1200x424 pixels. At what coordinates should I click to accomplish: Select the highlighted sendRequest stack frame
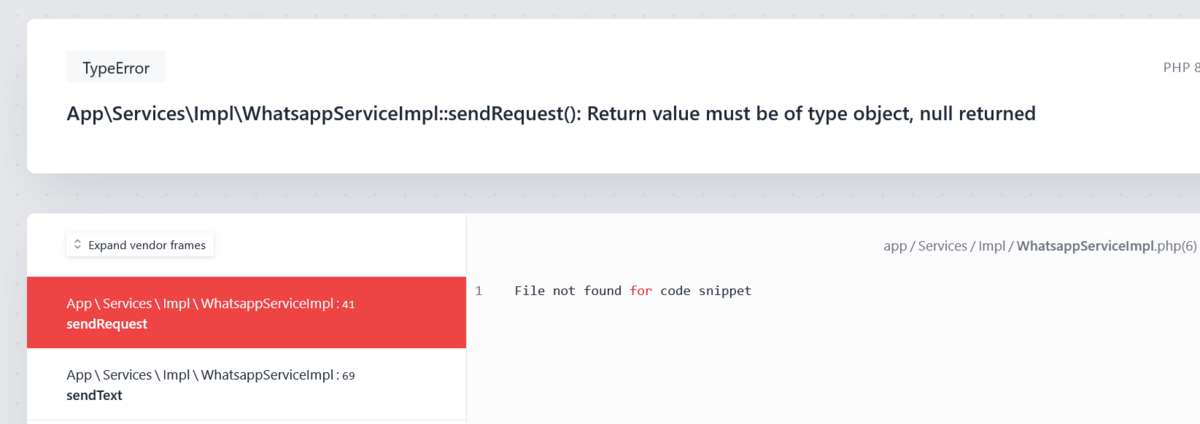click(247, 313)
